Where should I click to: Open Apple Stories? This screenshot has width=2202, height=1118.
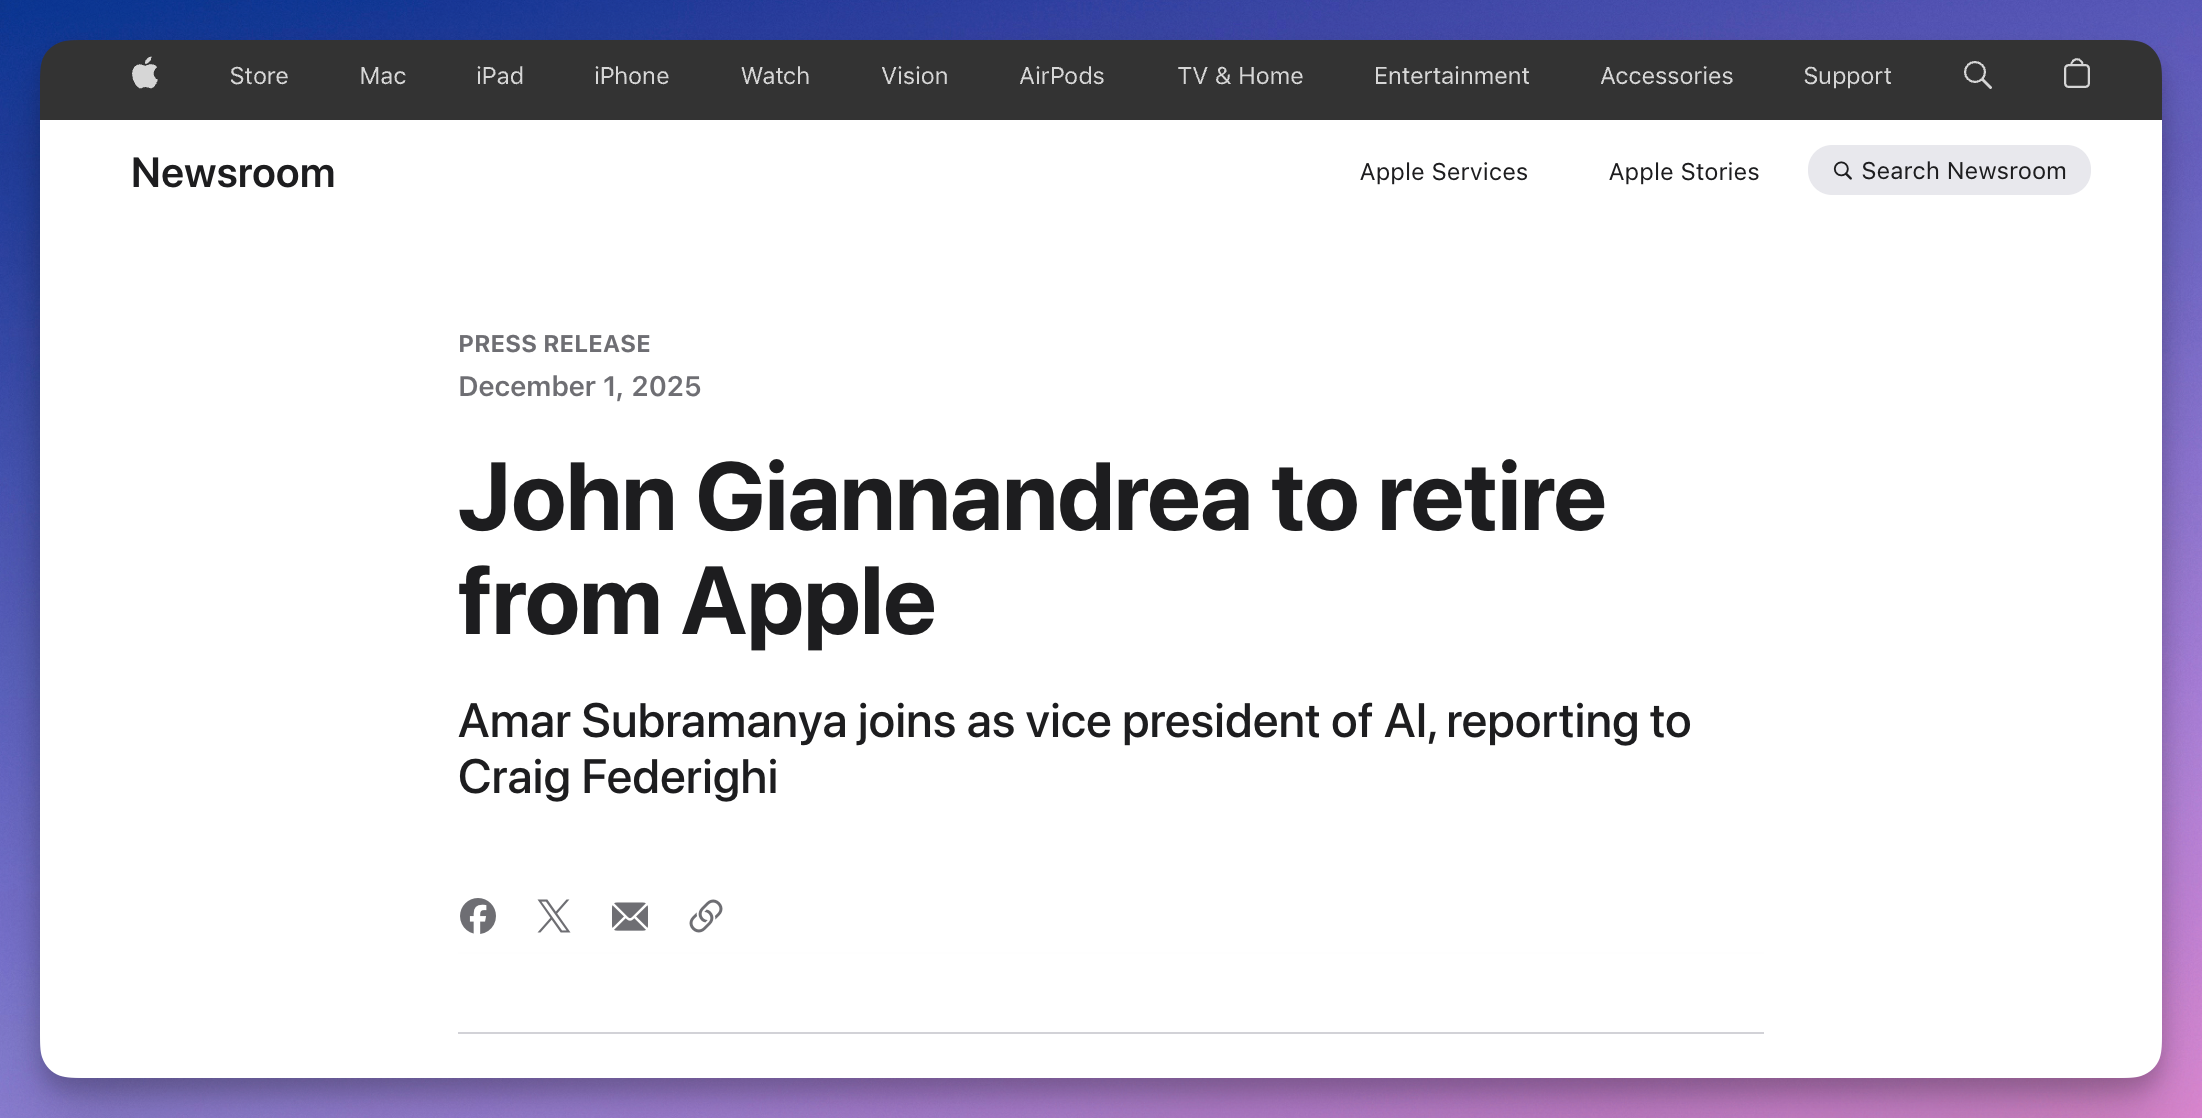(1683, 172)
